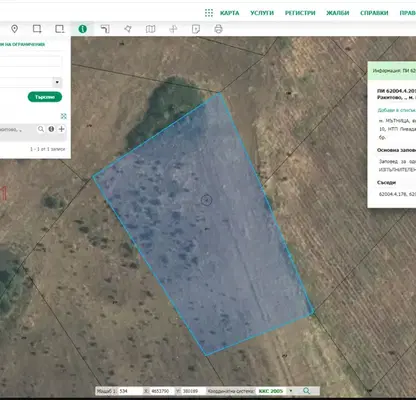This screenshot has width=416, height=400.
Task: Add search result with plus icon
Action: [x=61, y=129]
